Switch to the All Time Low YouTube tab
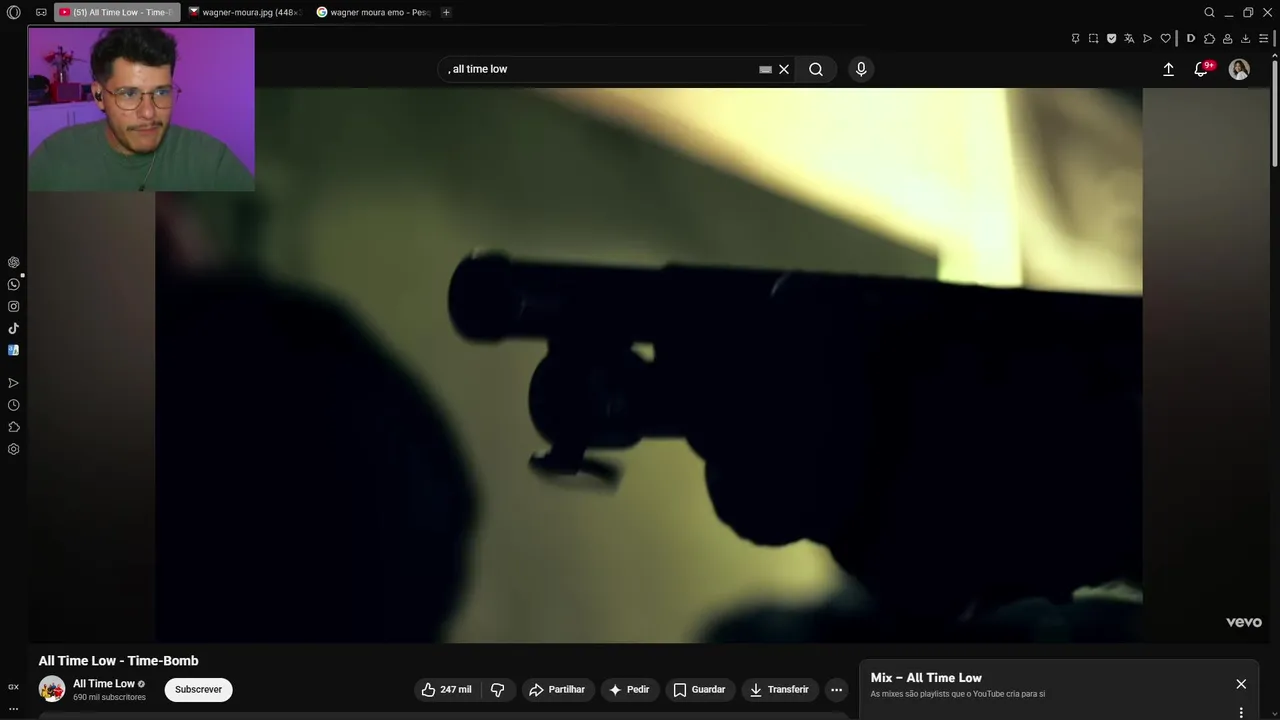This screenshot has width=1280, height=720. click(x=117, y=12)
